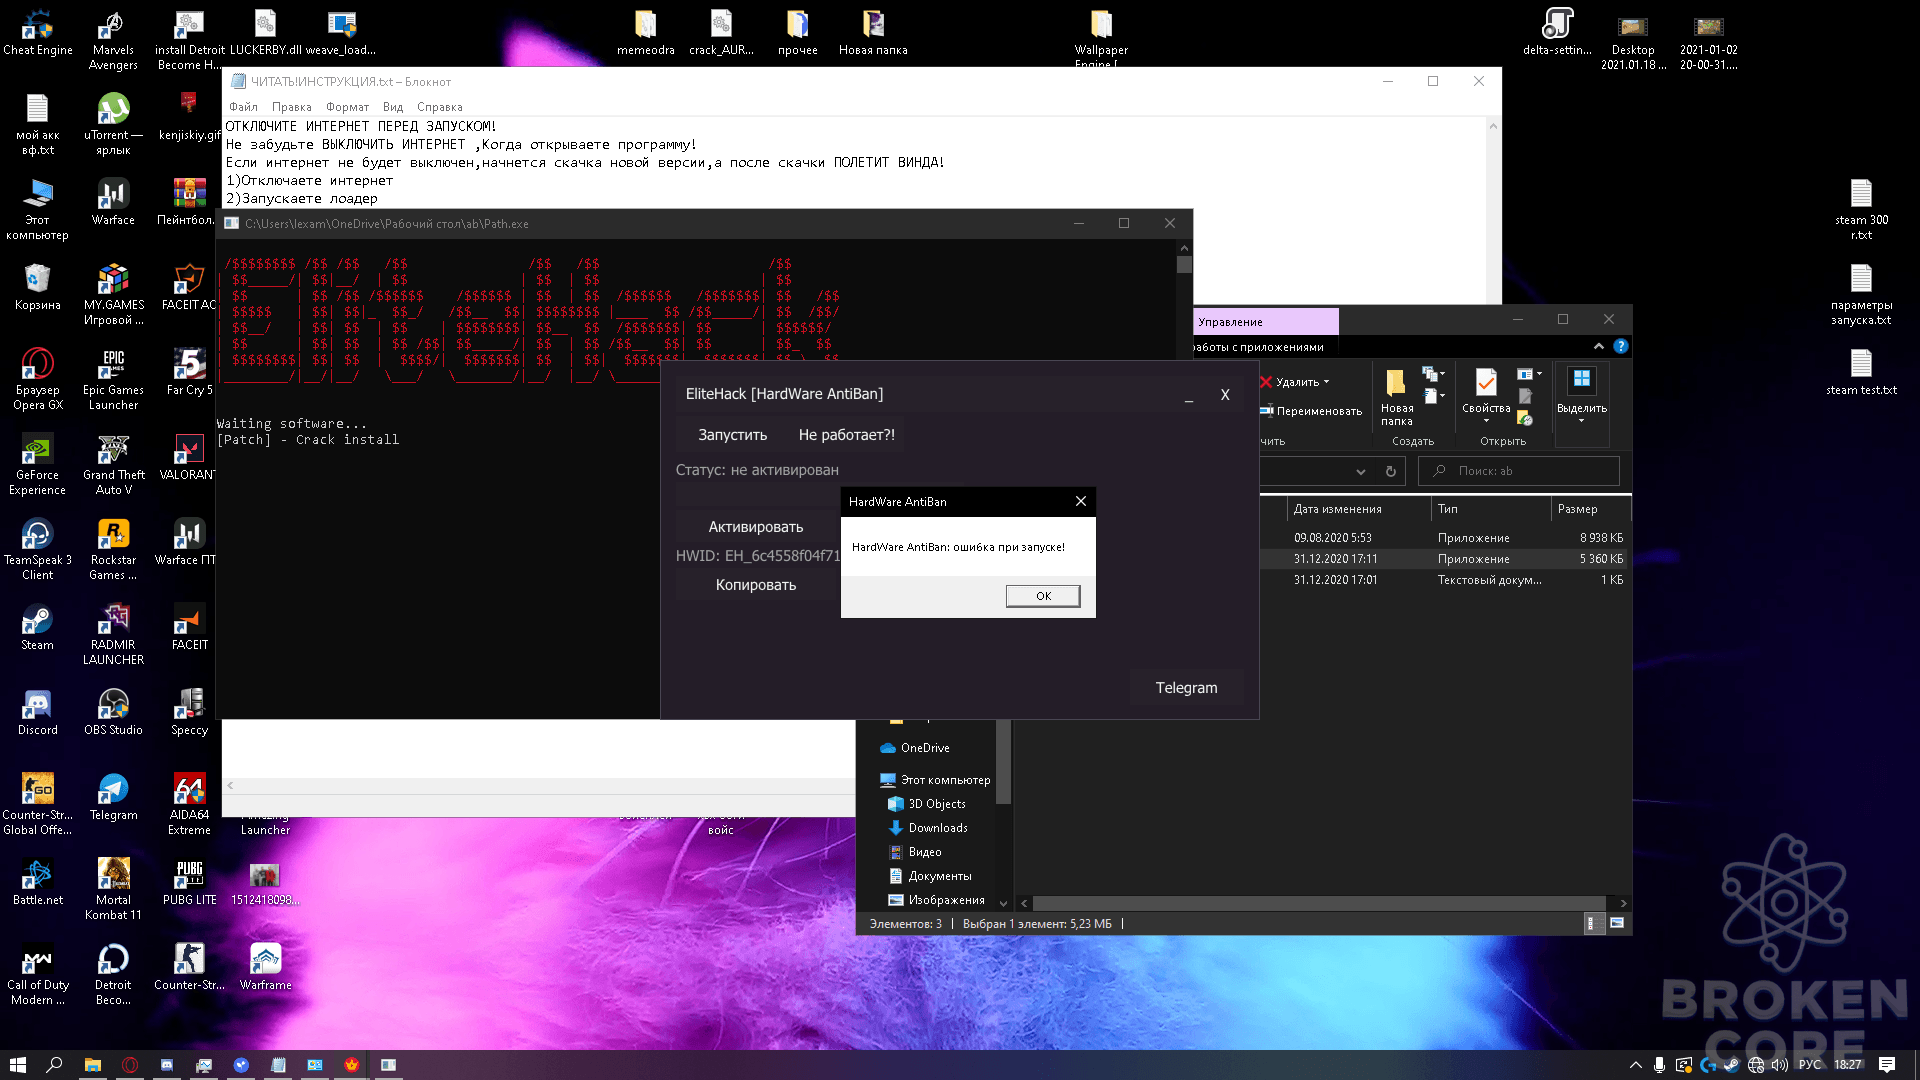Click the Запустить button in EliteHack
This screenshot has width=1920, height=1080.
(732, 435)
